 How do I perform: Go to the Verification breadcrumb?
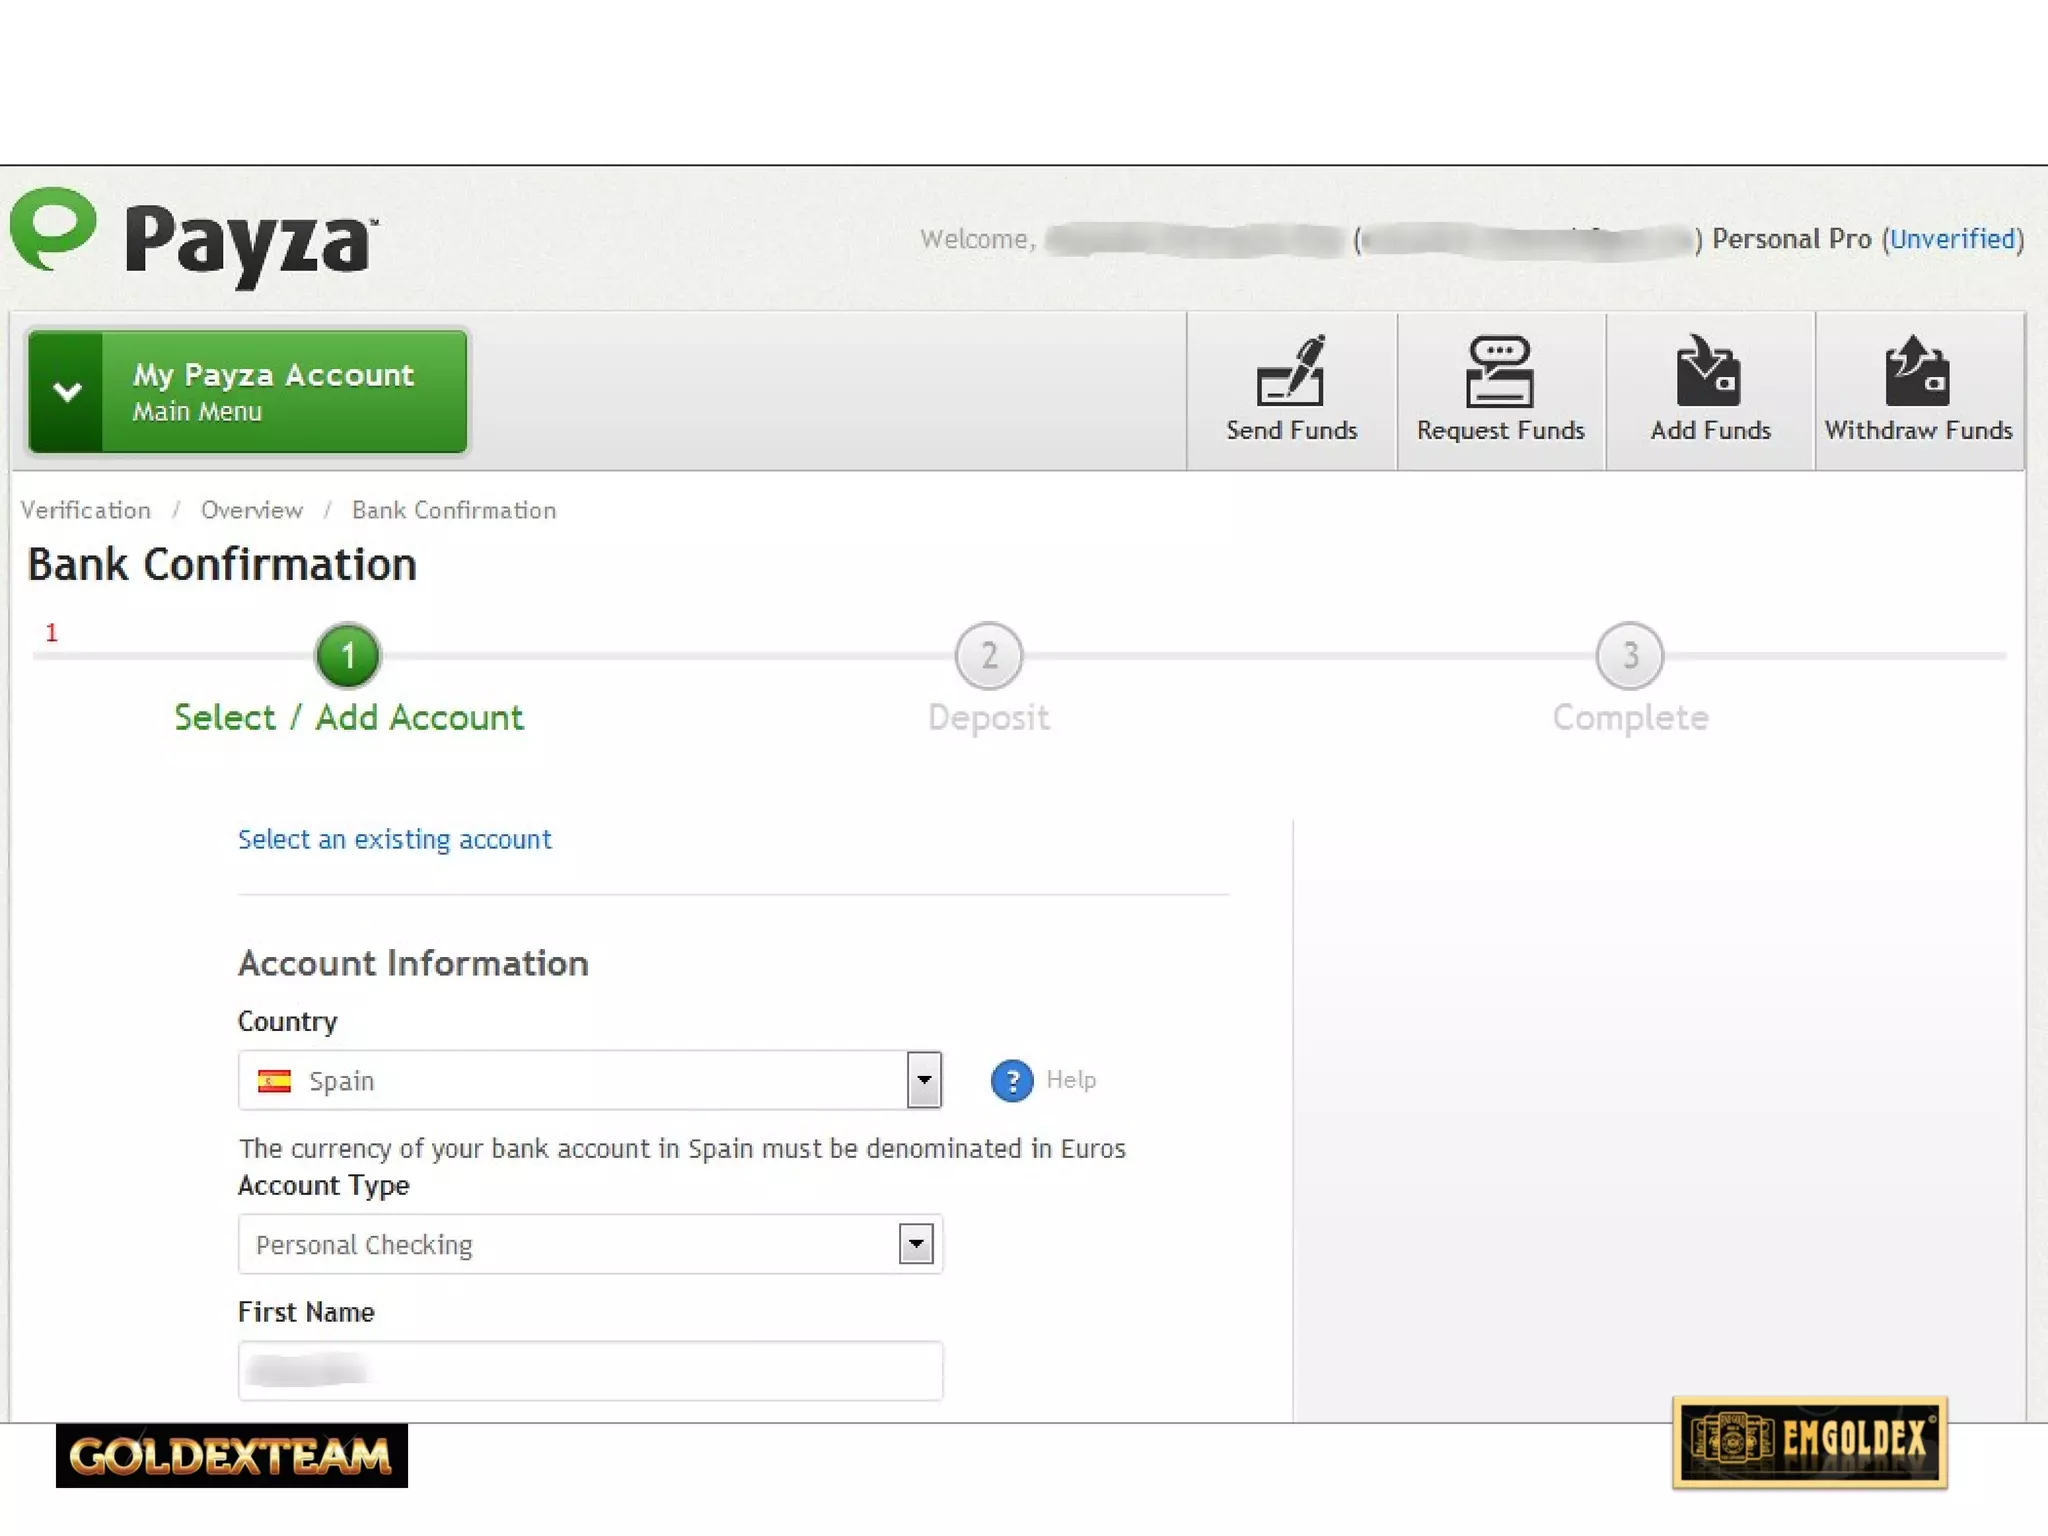86,510
